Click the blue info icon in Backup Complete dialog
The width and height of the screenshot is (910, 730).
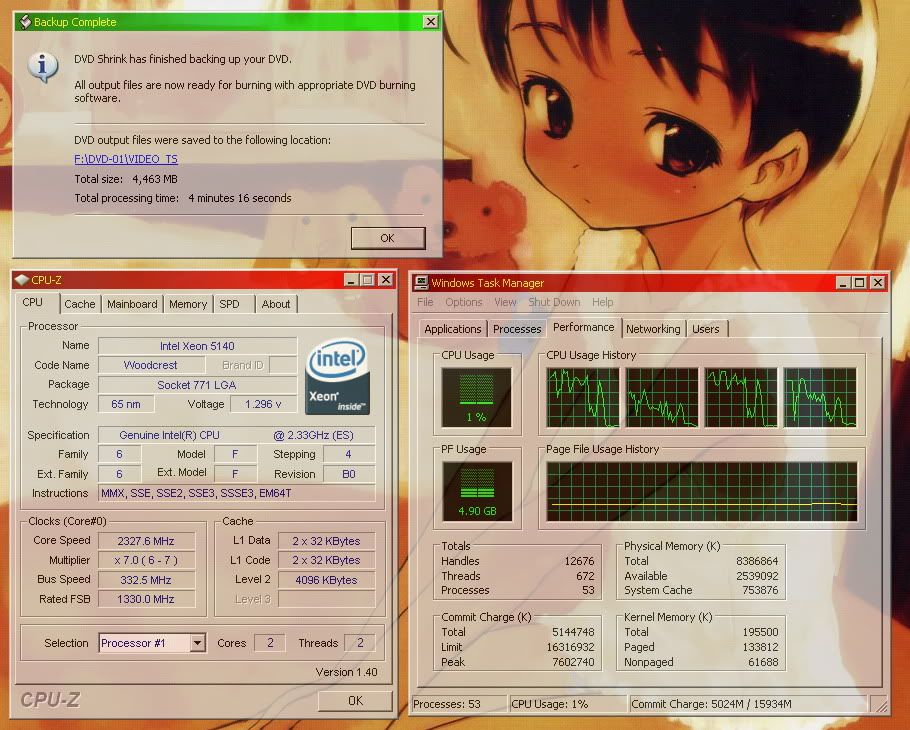[x=42, y=66]
